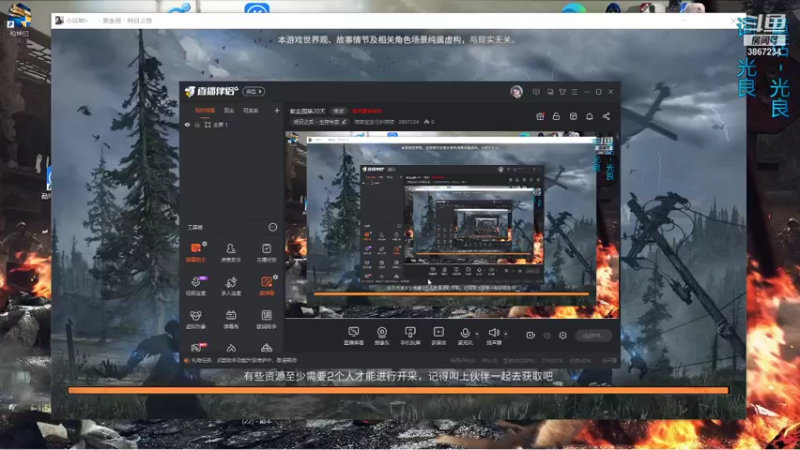Toggle the lock for 全屏 1 source
The image size is (800, 450).
(x=197, y=124)
